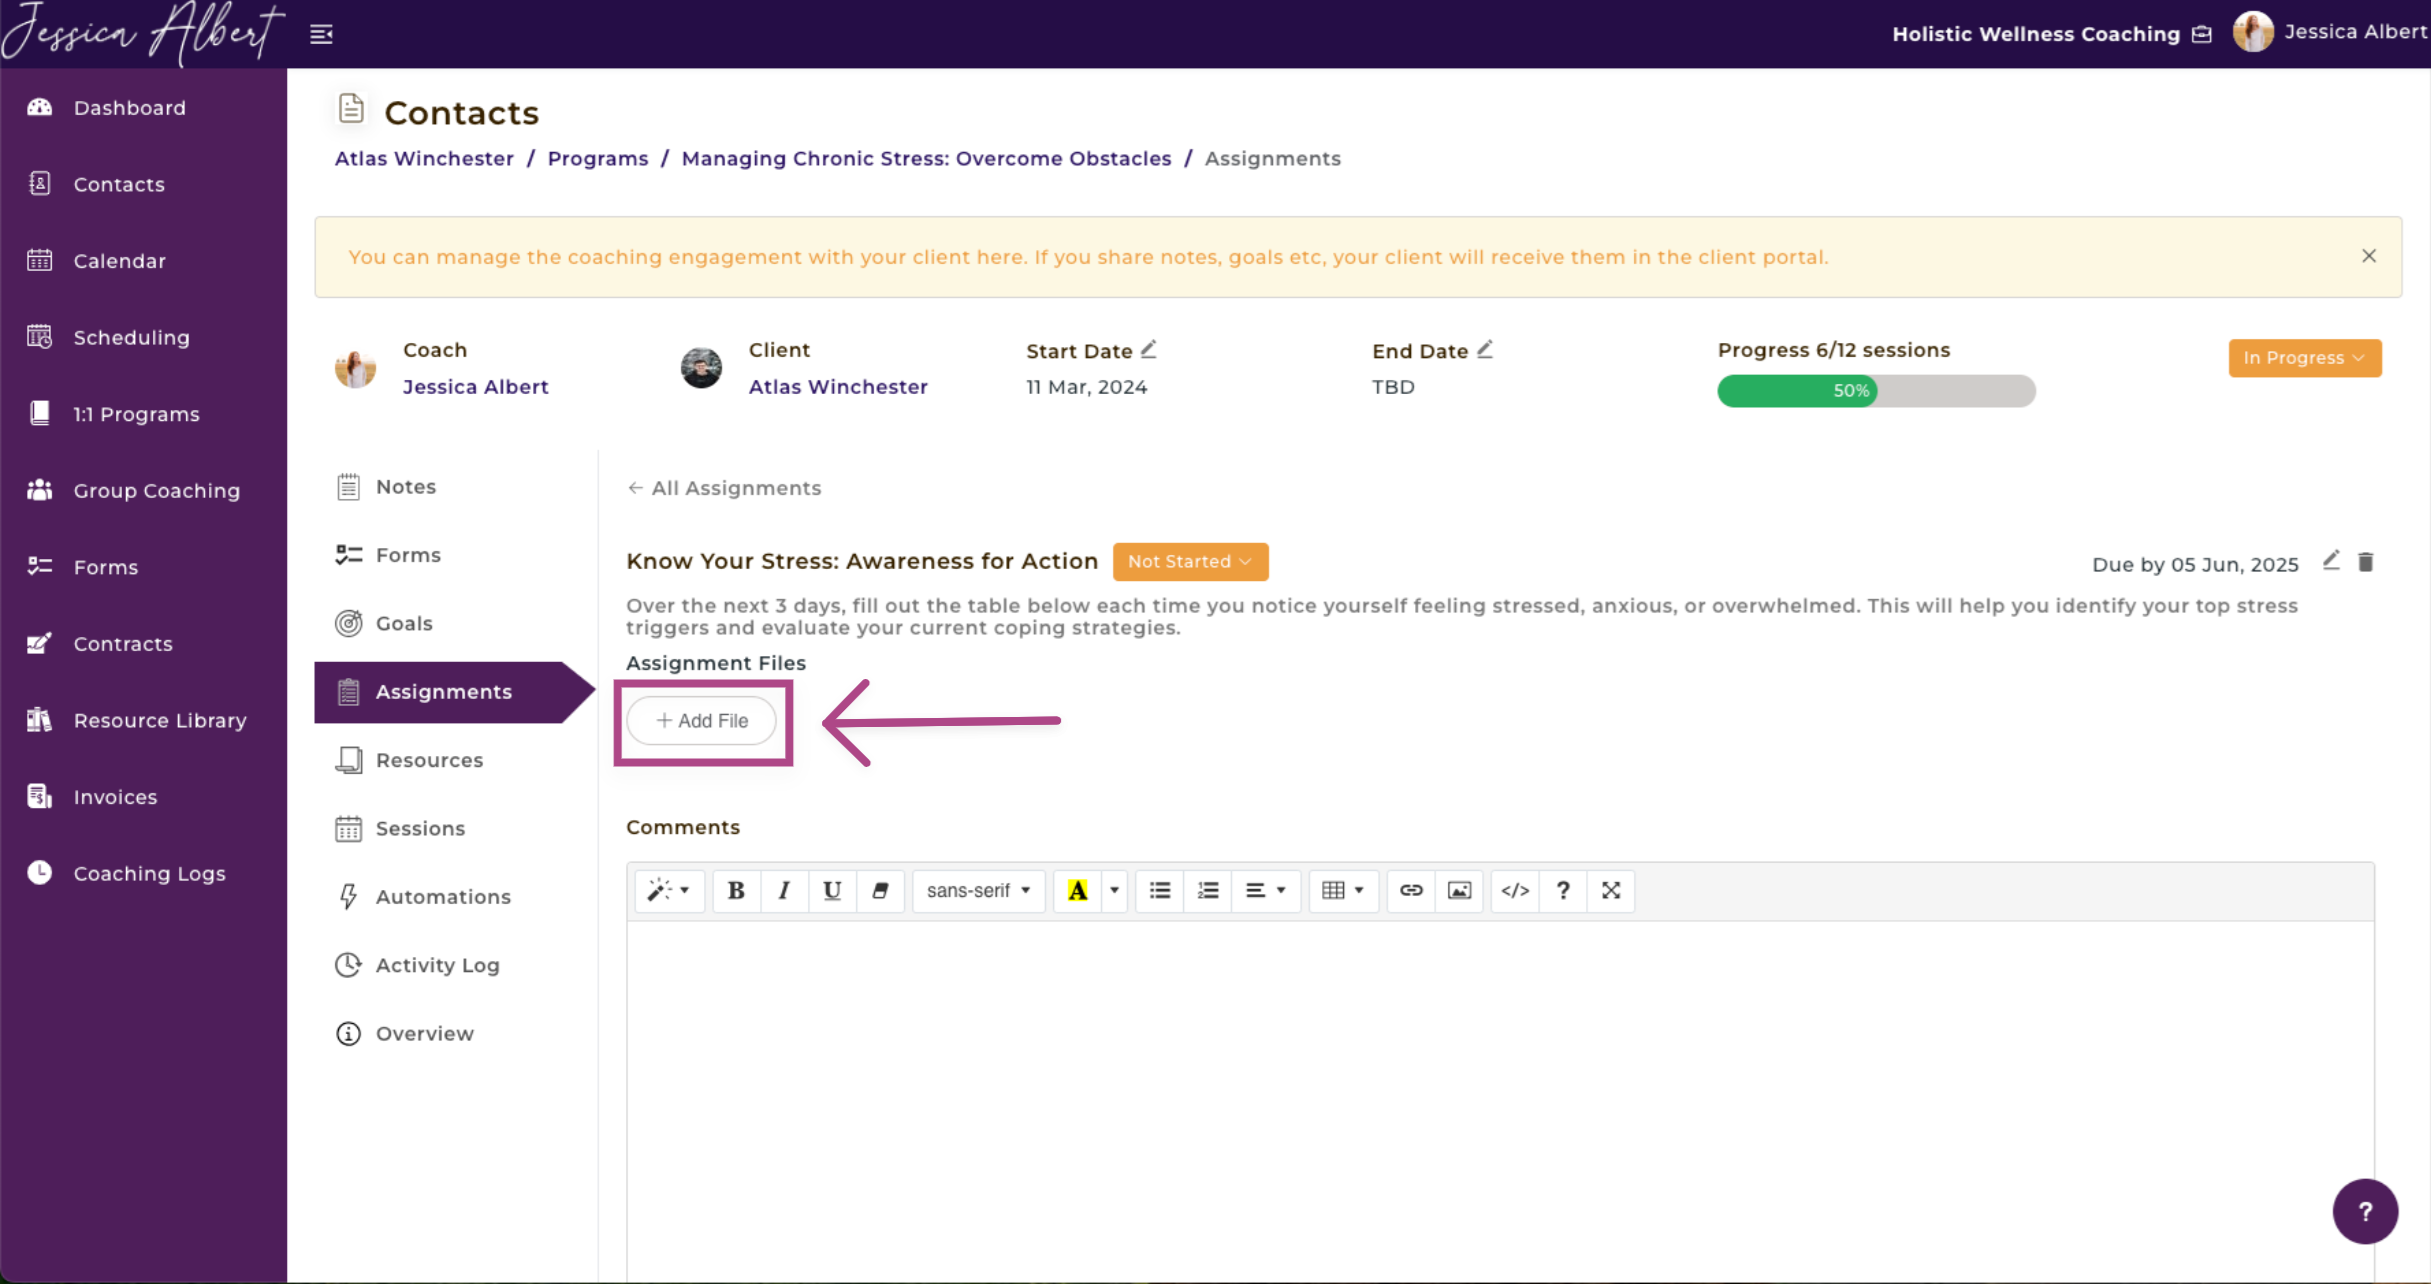Open the Not Started status dropdown
2431x1284 pixels.
tap(1190, 561)
